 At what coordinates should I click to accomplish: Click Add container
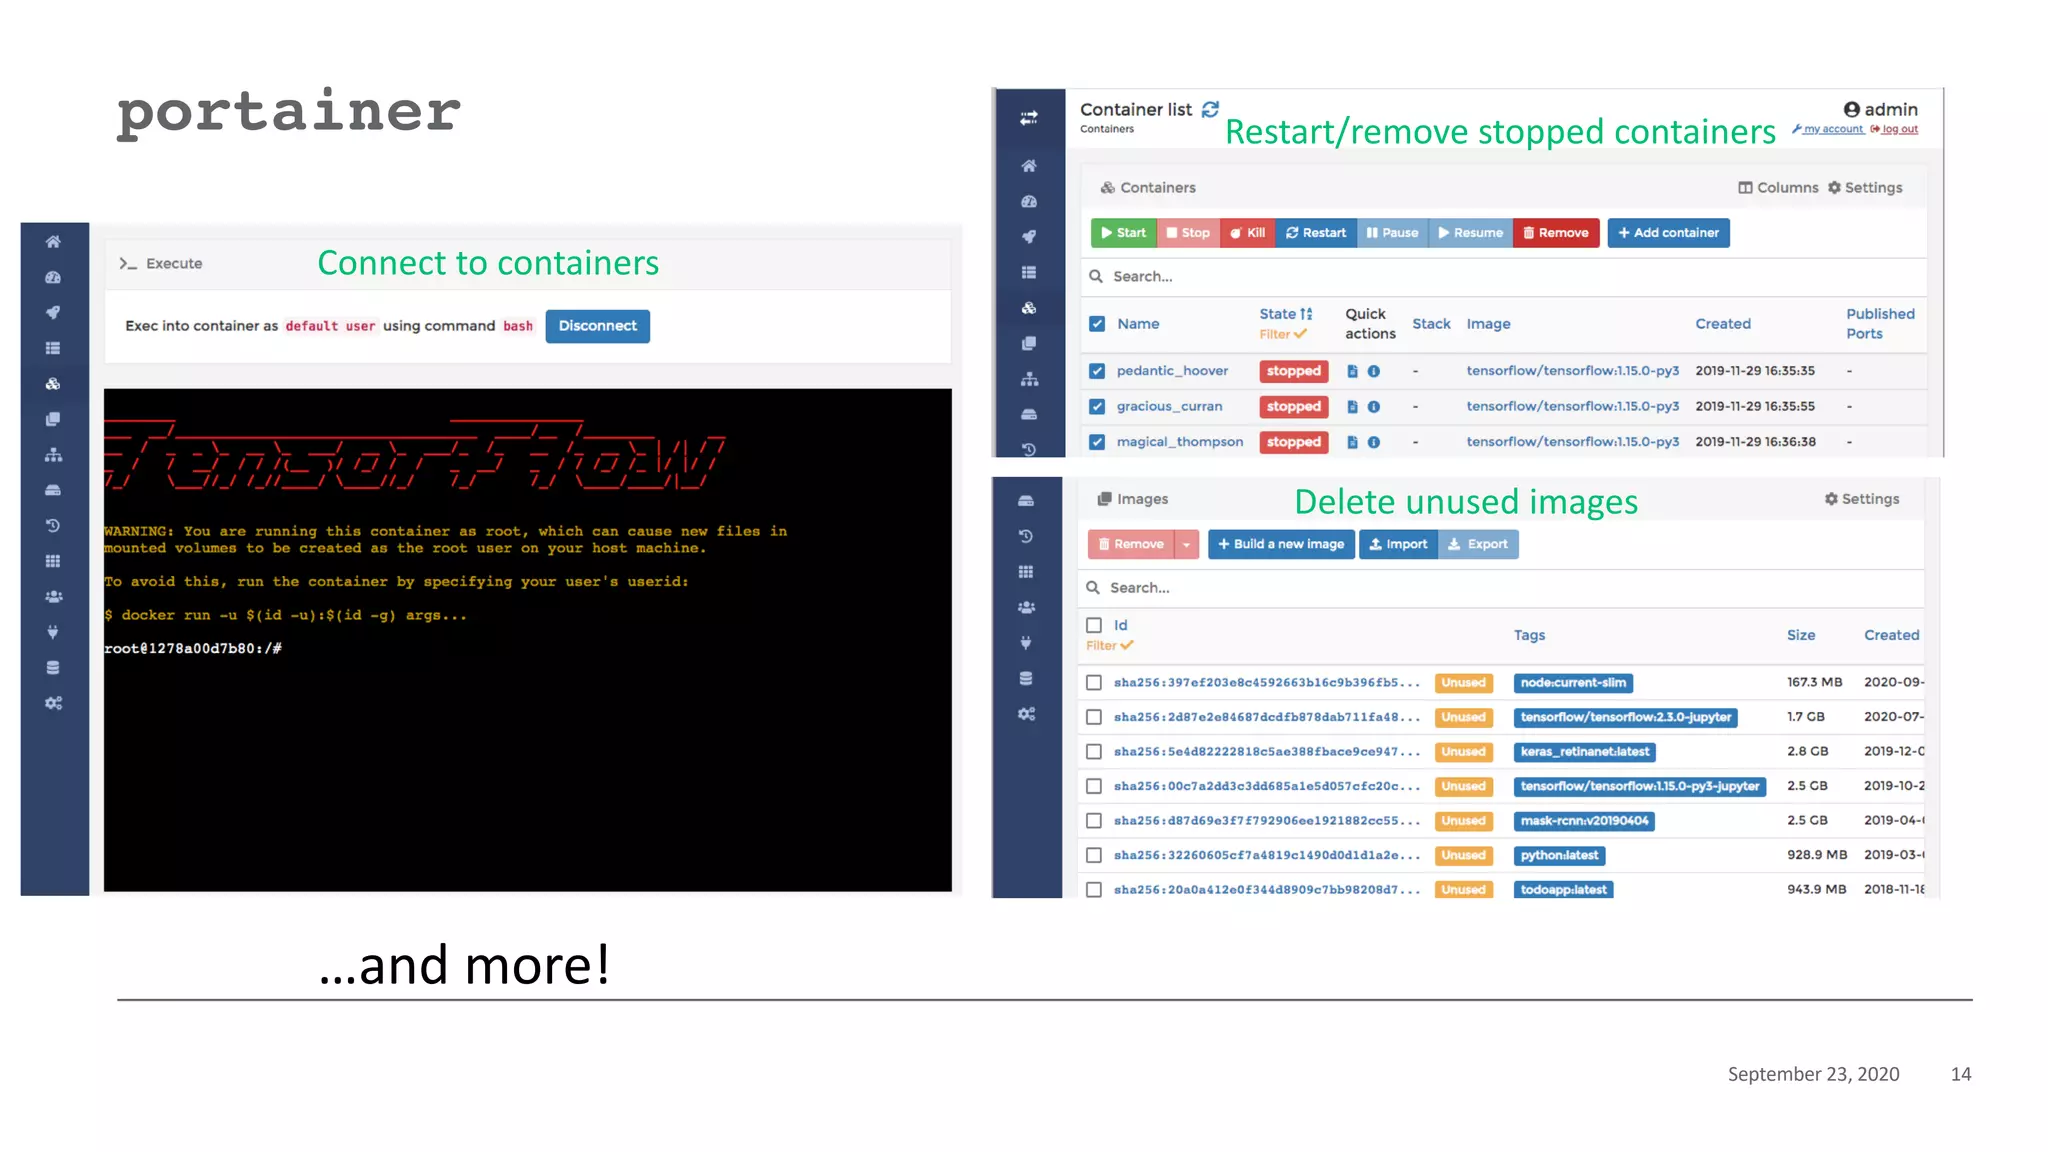1668,233
